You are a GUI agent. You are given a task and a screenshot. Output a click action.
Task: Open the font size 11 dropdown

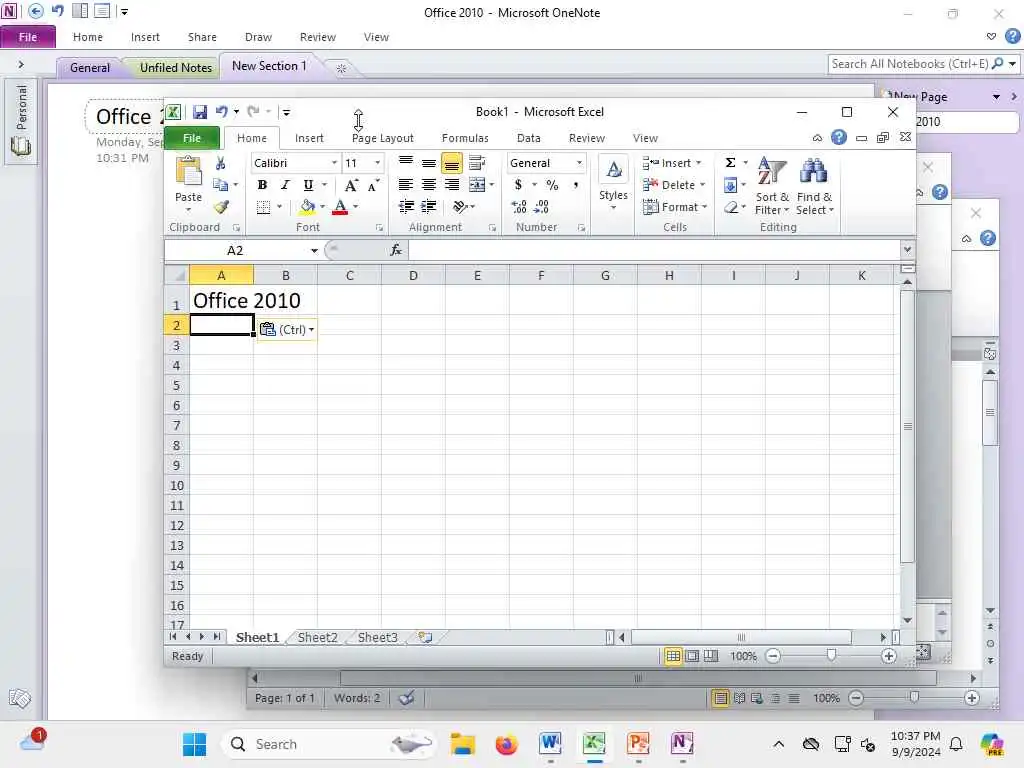377,163
